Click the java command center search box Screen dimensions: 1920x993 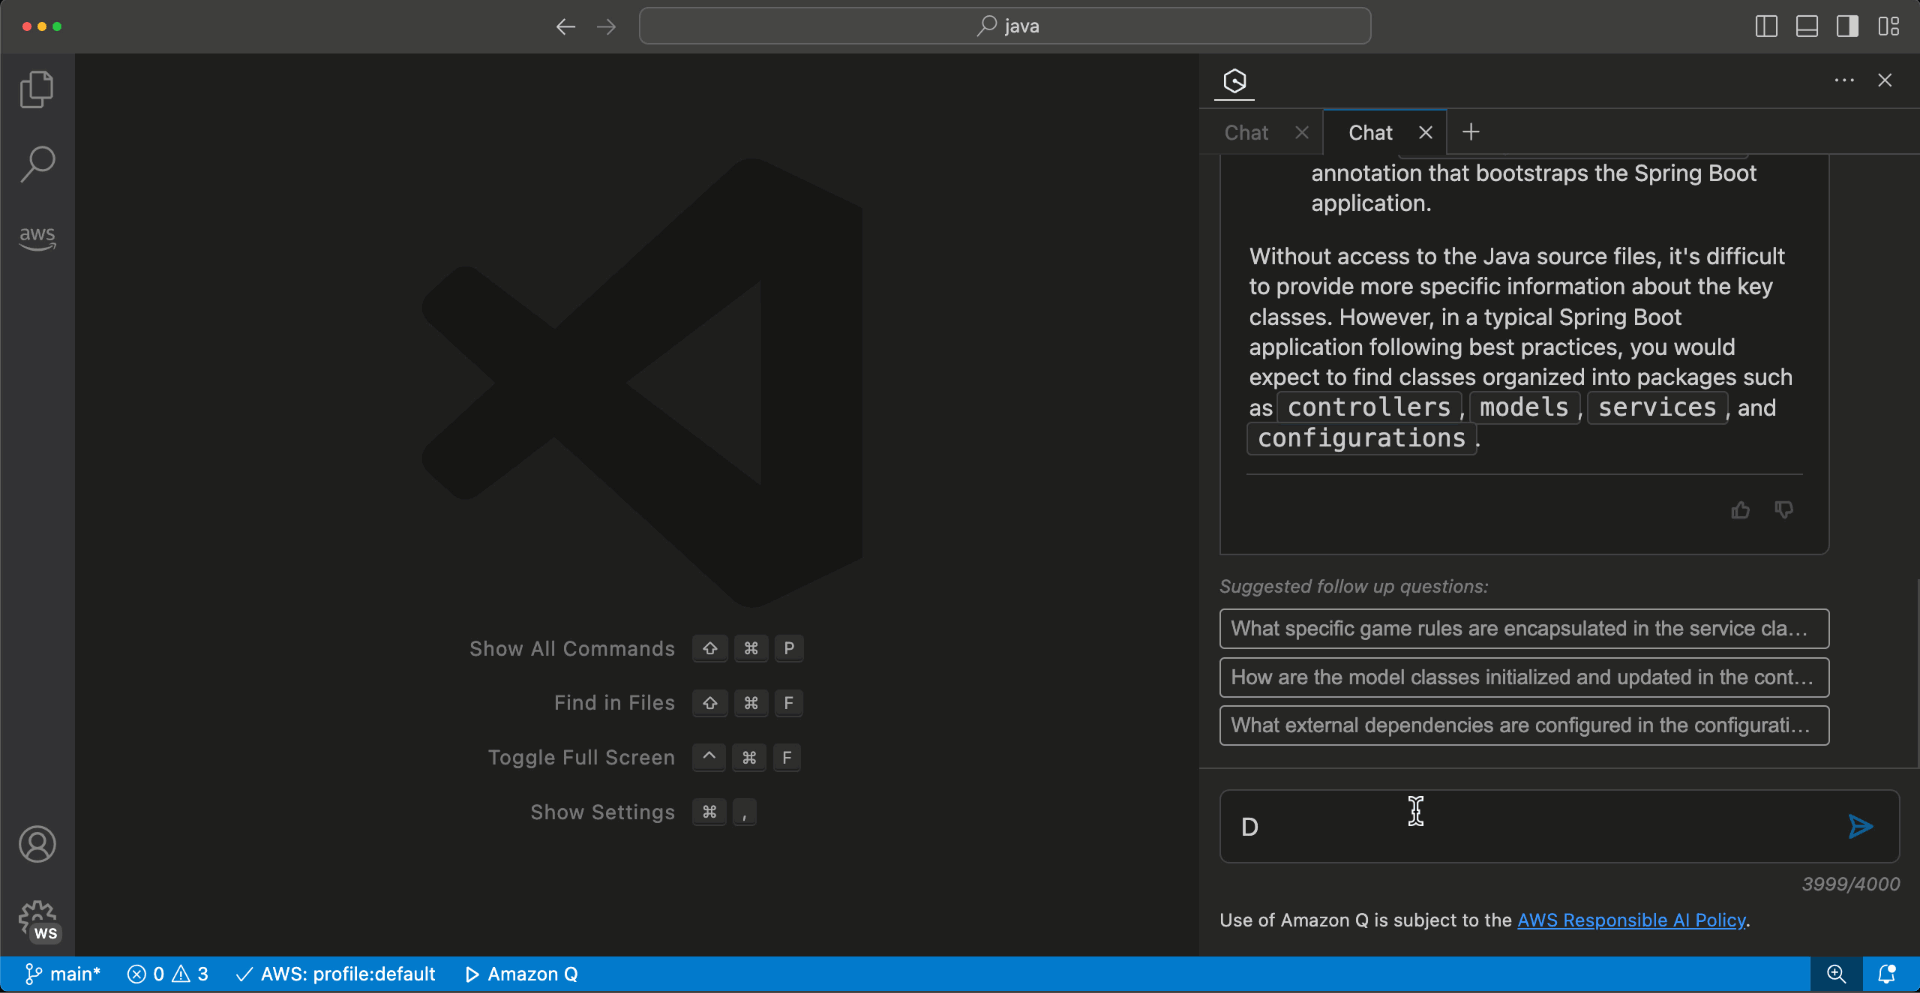pos(1005,26)
